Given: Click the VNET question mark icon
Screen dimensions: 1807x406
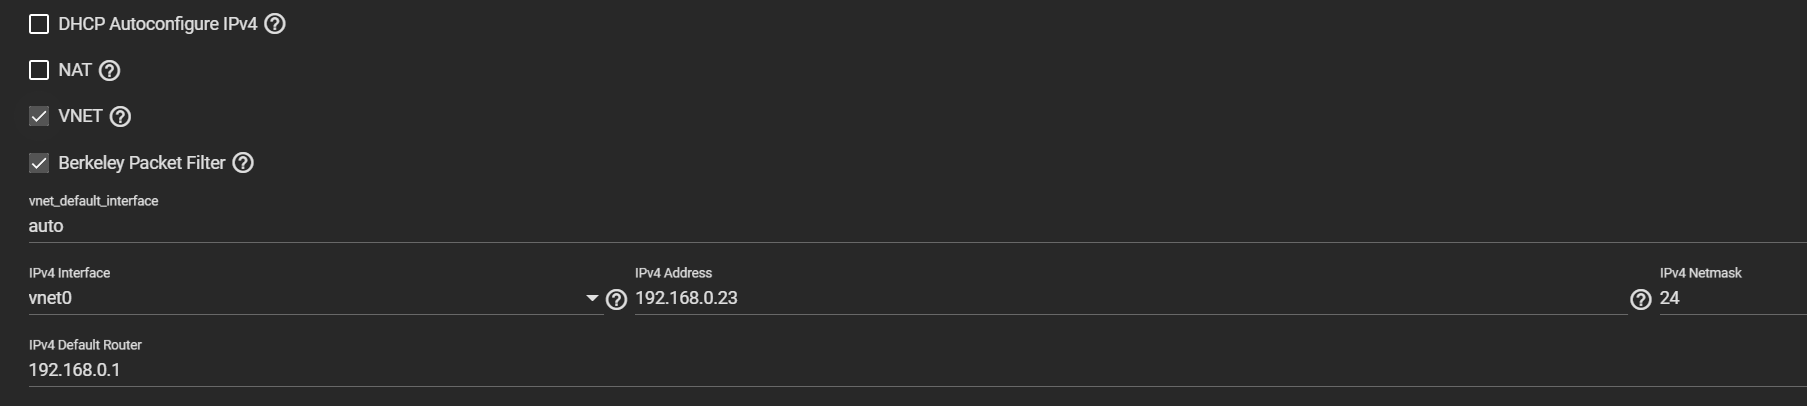Looking at the screenshot, I should (x=120, y=116).
